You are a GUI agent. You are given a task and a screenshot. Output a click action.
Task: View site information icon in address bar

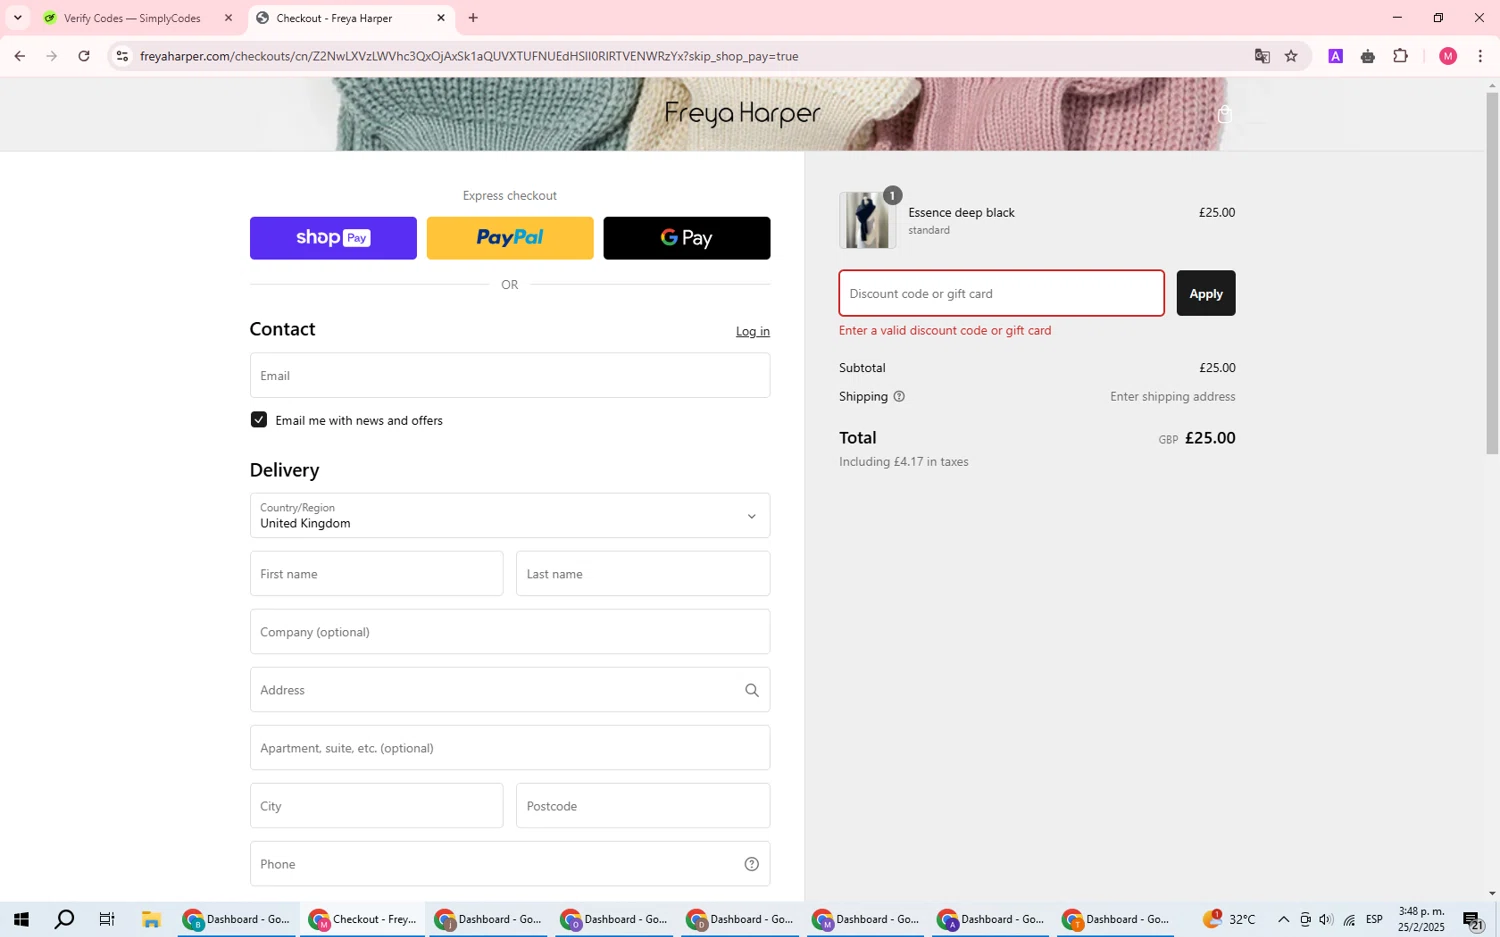coord(122,56)
